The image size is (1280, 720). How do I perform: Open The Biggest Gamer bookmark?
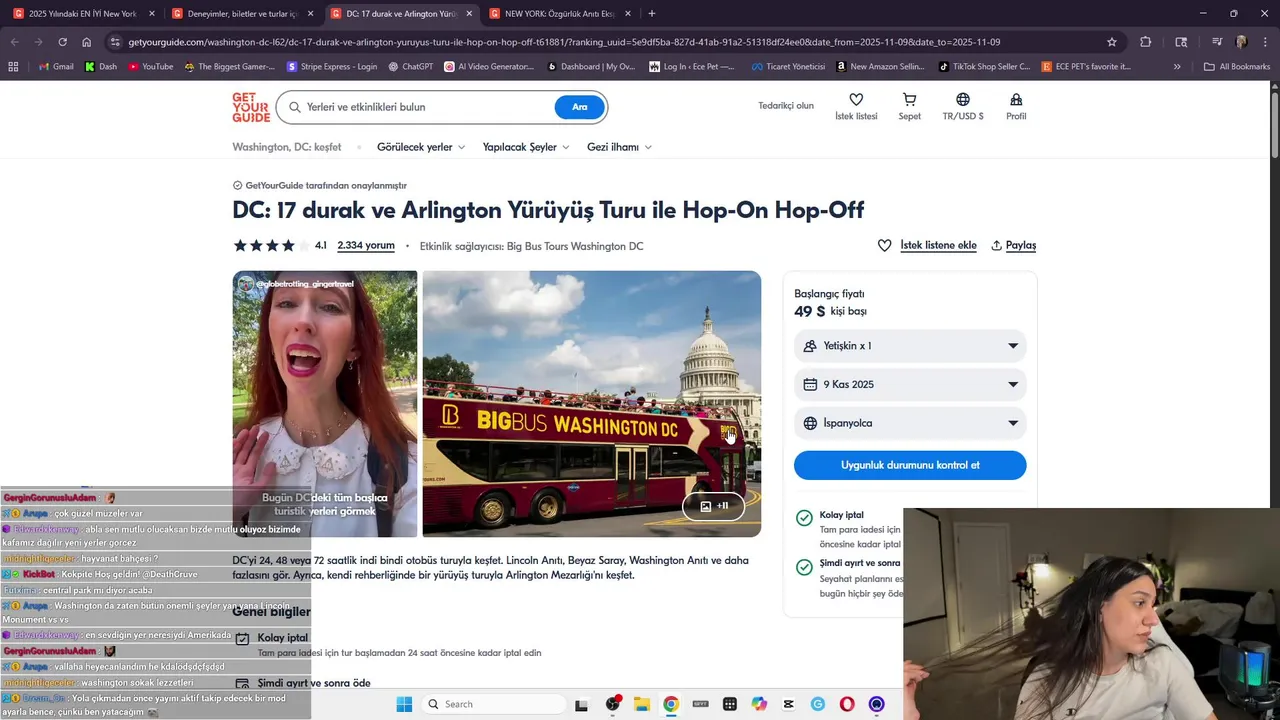click(230, 66)
